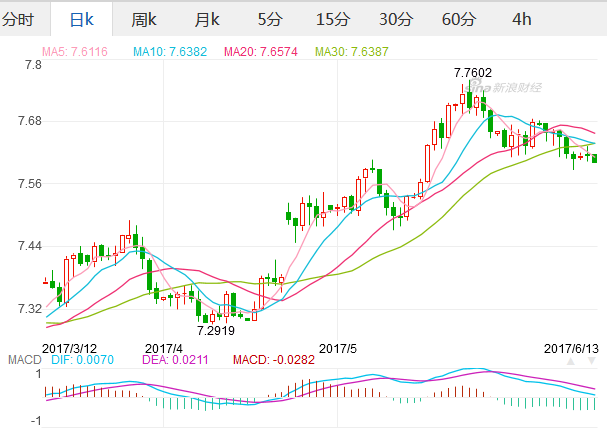The width and height of the screenshot is (607, 433).
Task: Click the 7.56 price axis label
Action: click(30, 184)
